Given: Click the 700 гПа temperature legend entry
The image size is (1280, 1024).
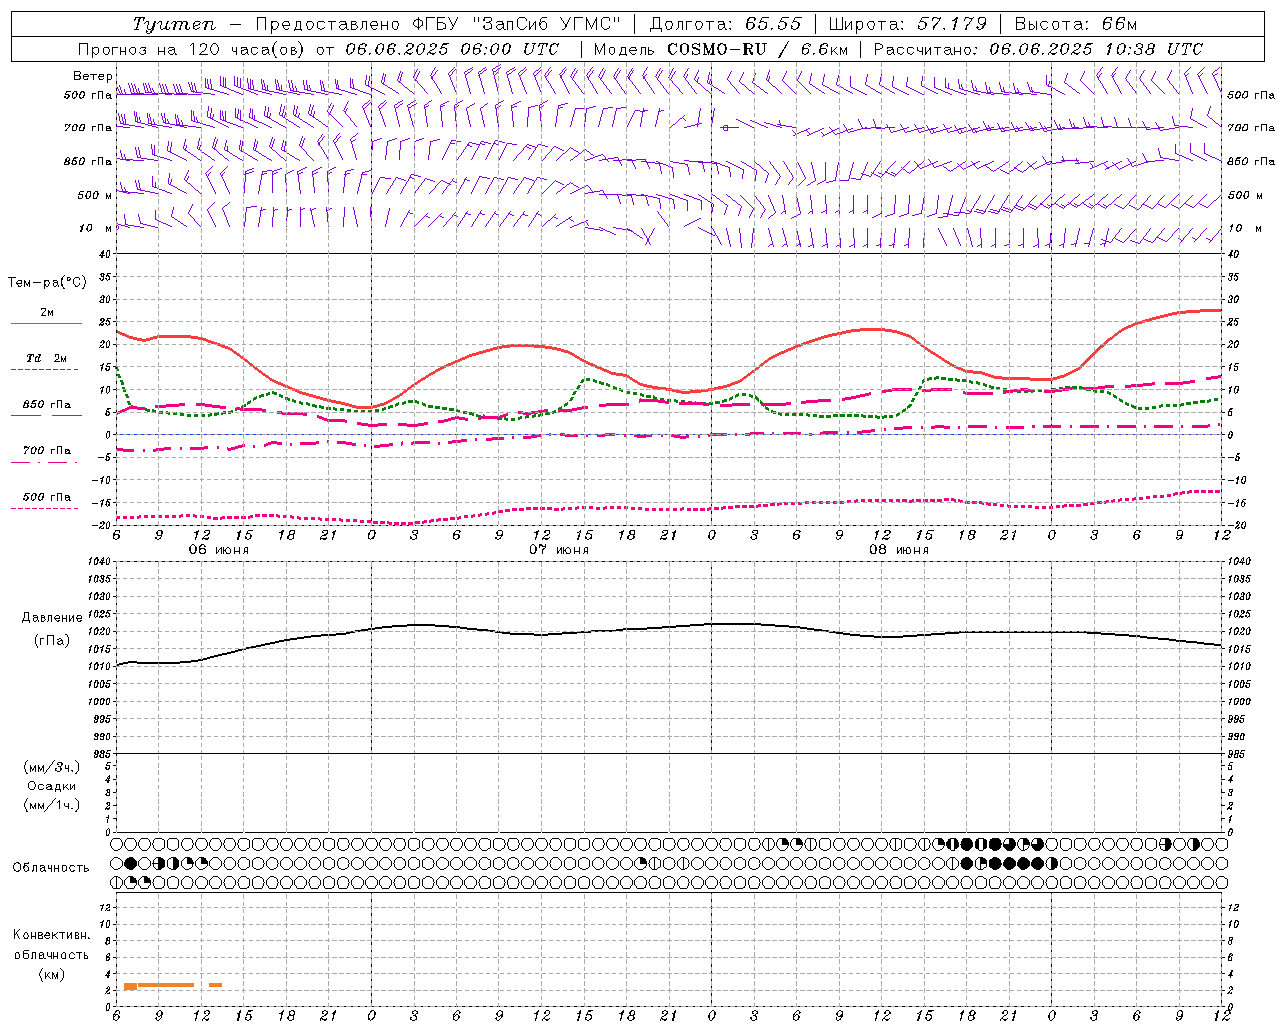Looking at the screenshot, I should 46,451.
